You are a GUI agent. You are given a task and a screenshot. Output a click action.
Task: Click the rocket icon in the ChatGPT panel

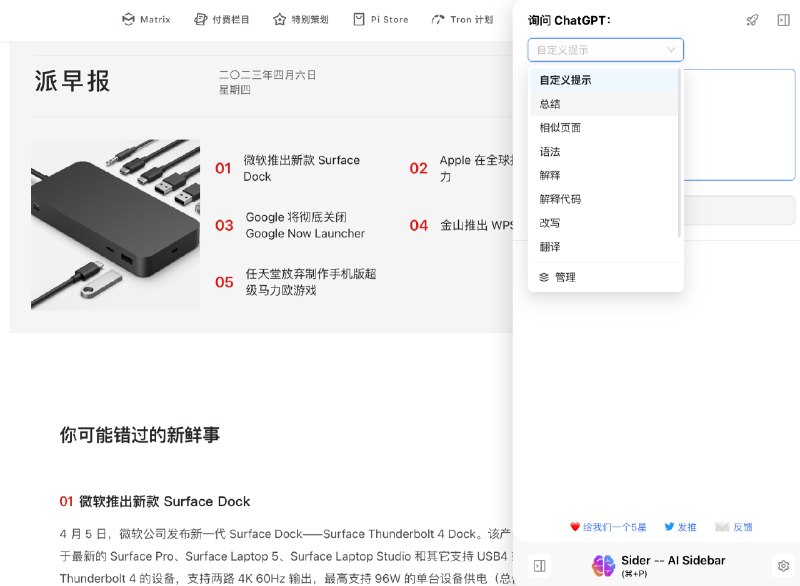752,20
